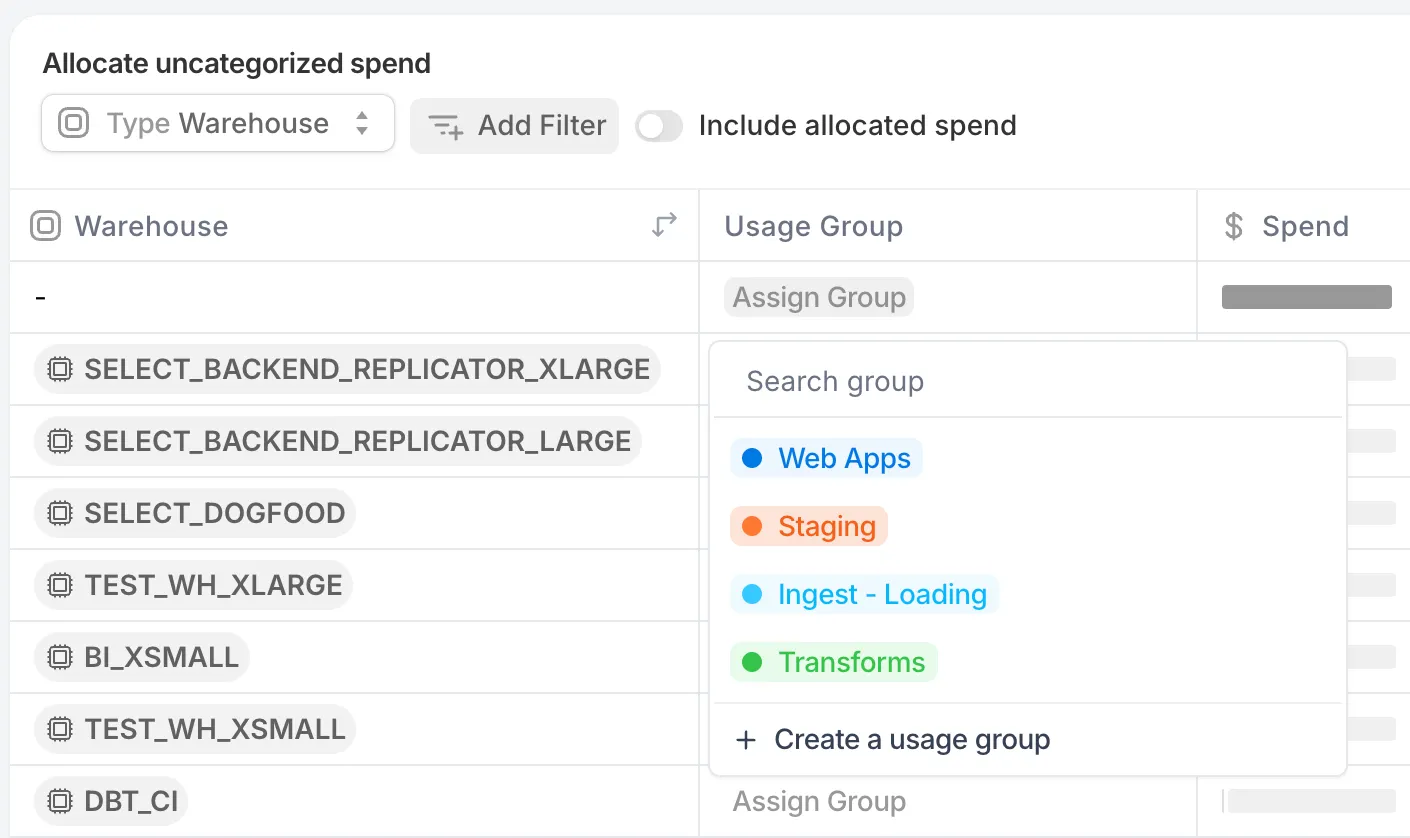
Task: Click the dollar sign icon in Spend header
Action: 1234,227
